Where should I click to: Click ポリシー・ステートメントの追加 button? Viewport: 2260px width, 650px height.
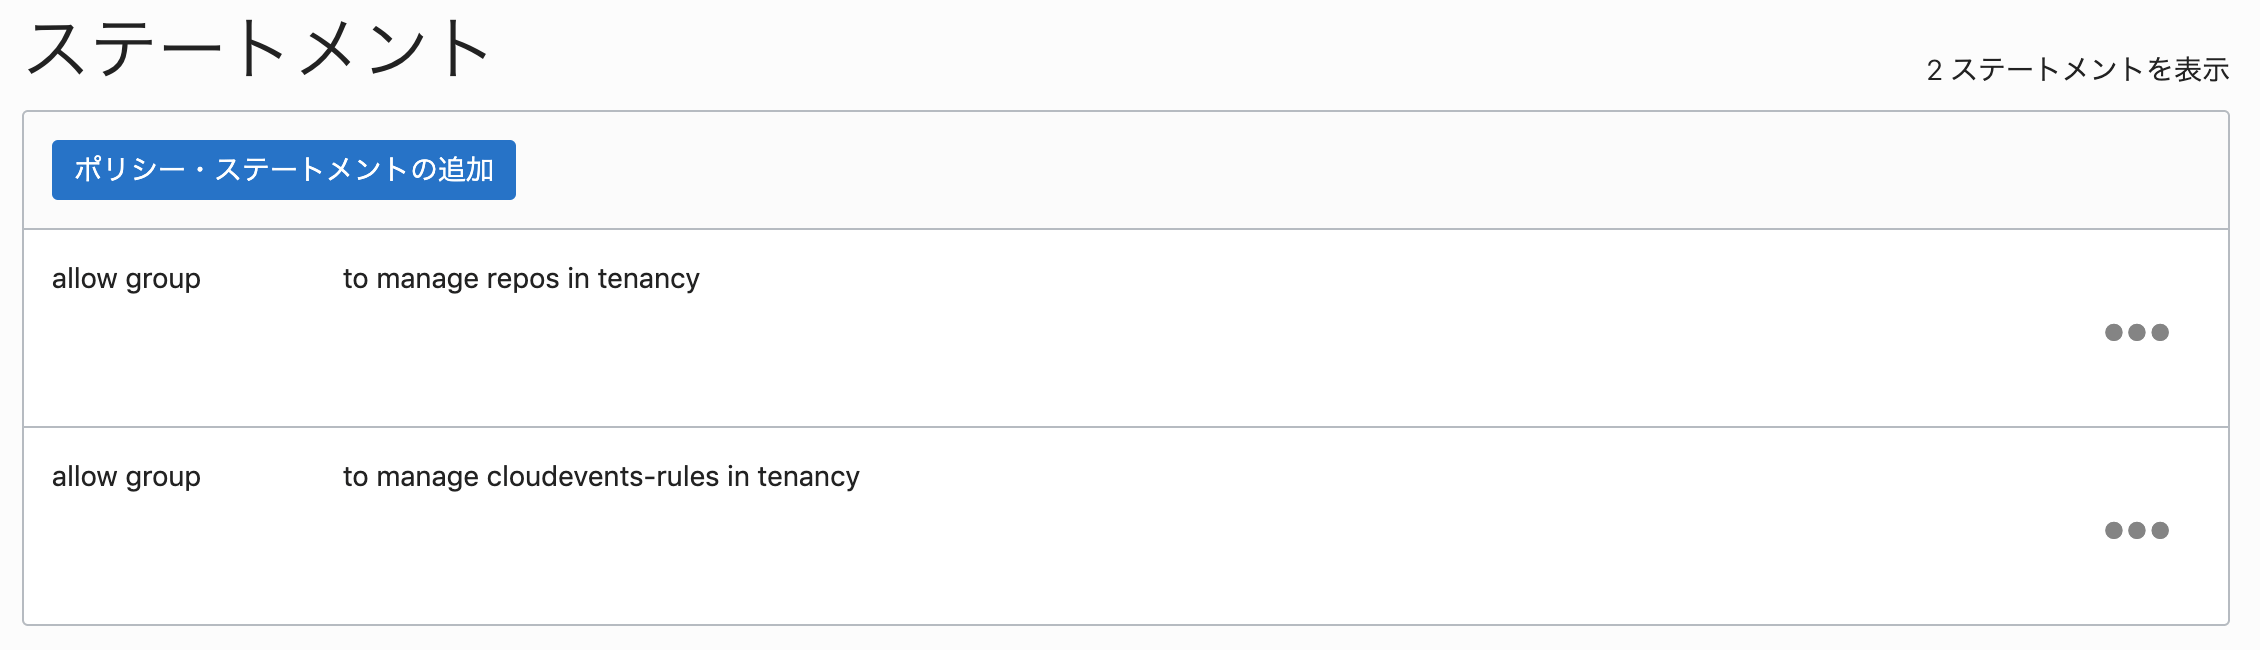(x=283, y=170)
